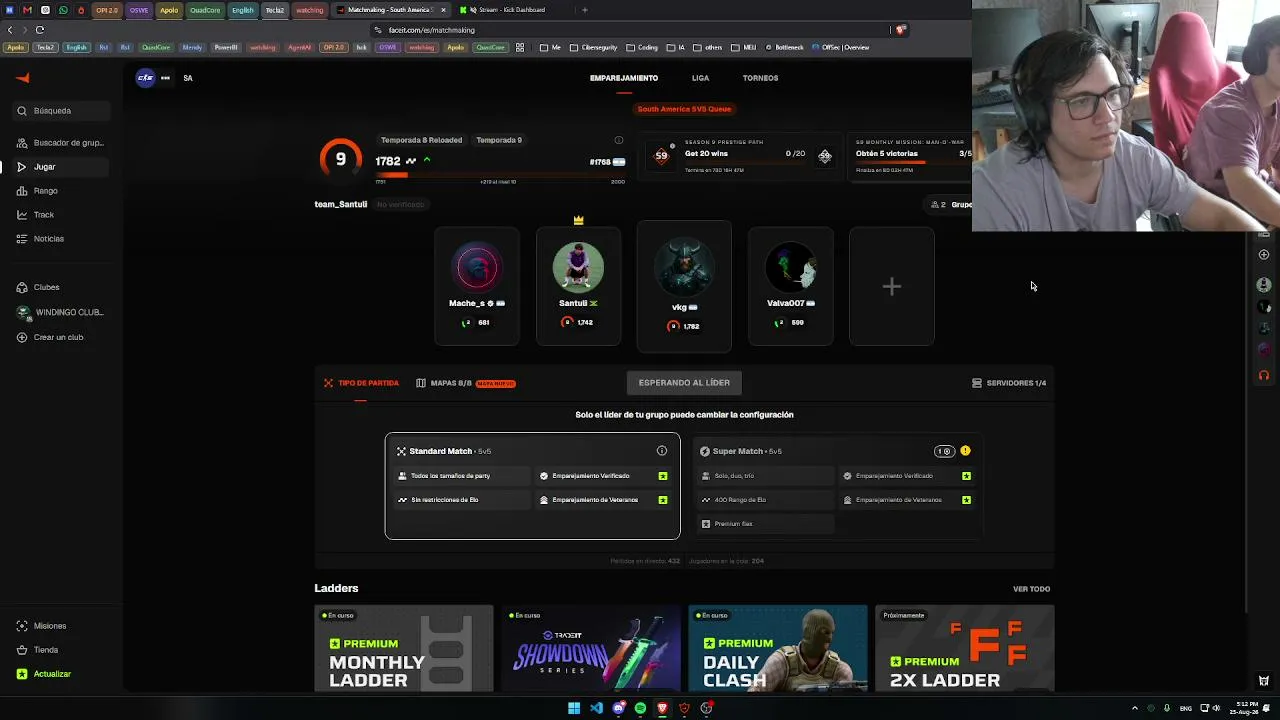Viewport: 1280px width, 720px height.
Task: Open the CS2 game selector icon
Action: [146, 78]
